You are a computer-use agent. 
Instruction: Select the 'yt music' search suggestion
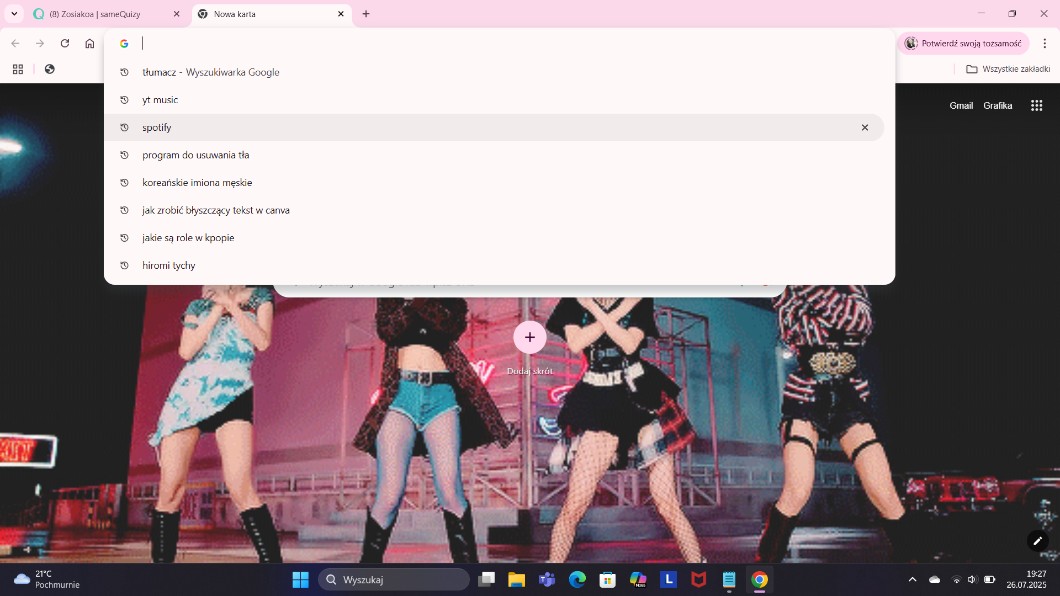160,100
